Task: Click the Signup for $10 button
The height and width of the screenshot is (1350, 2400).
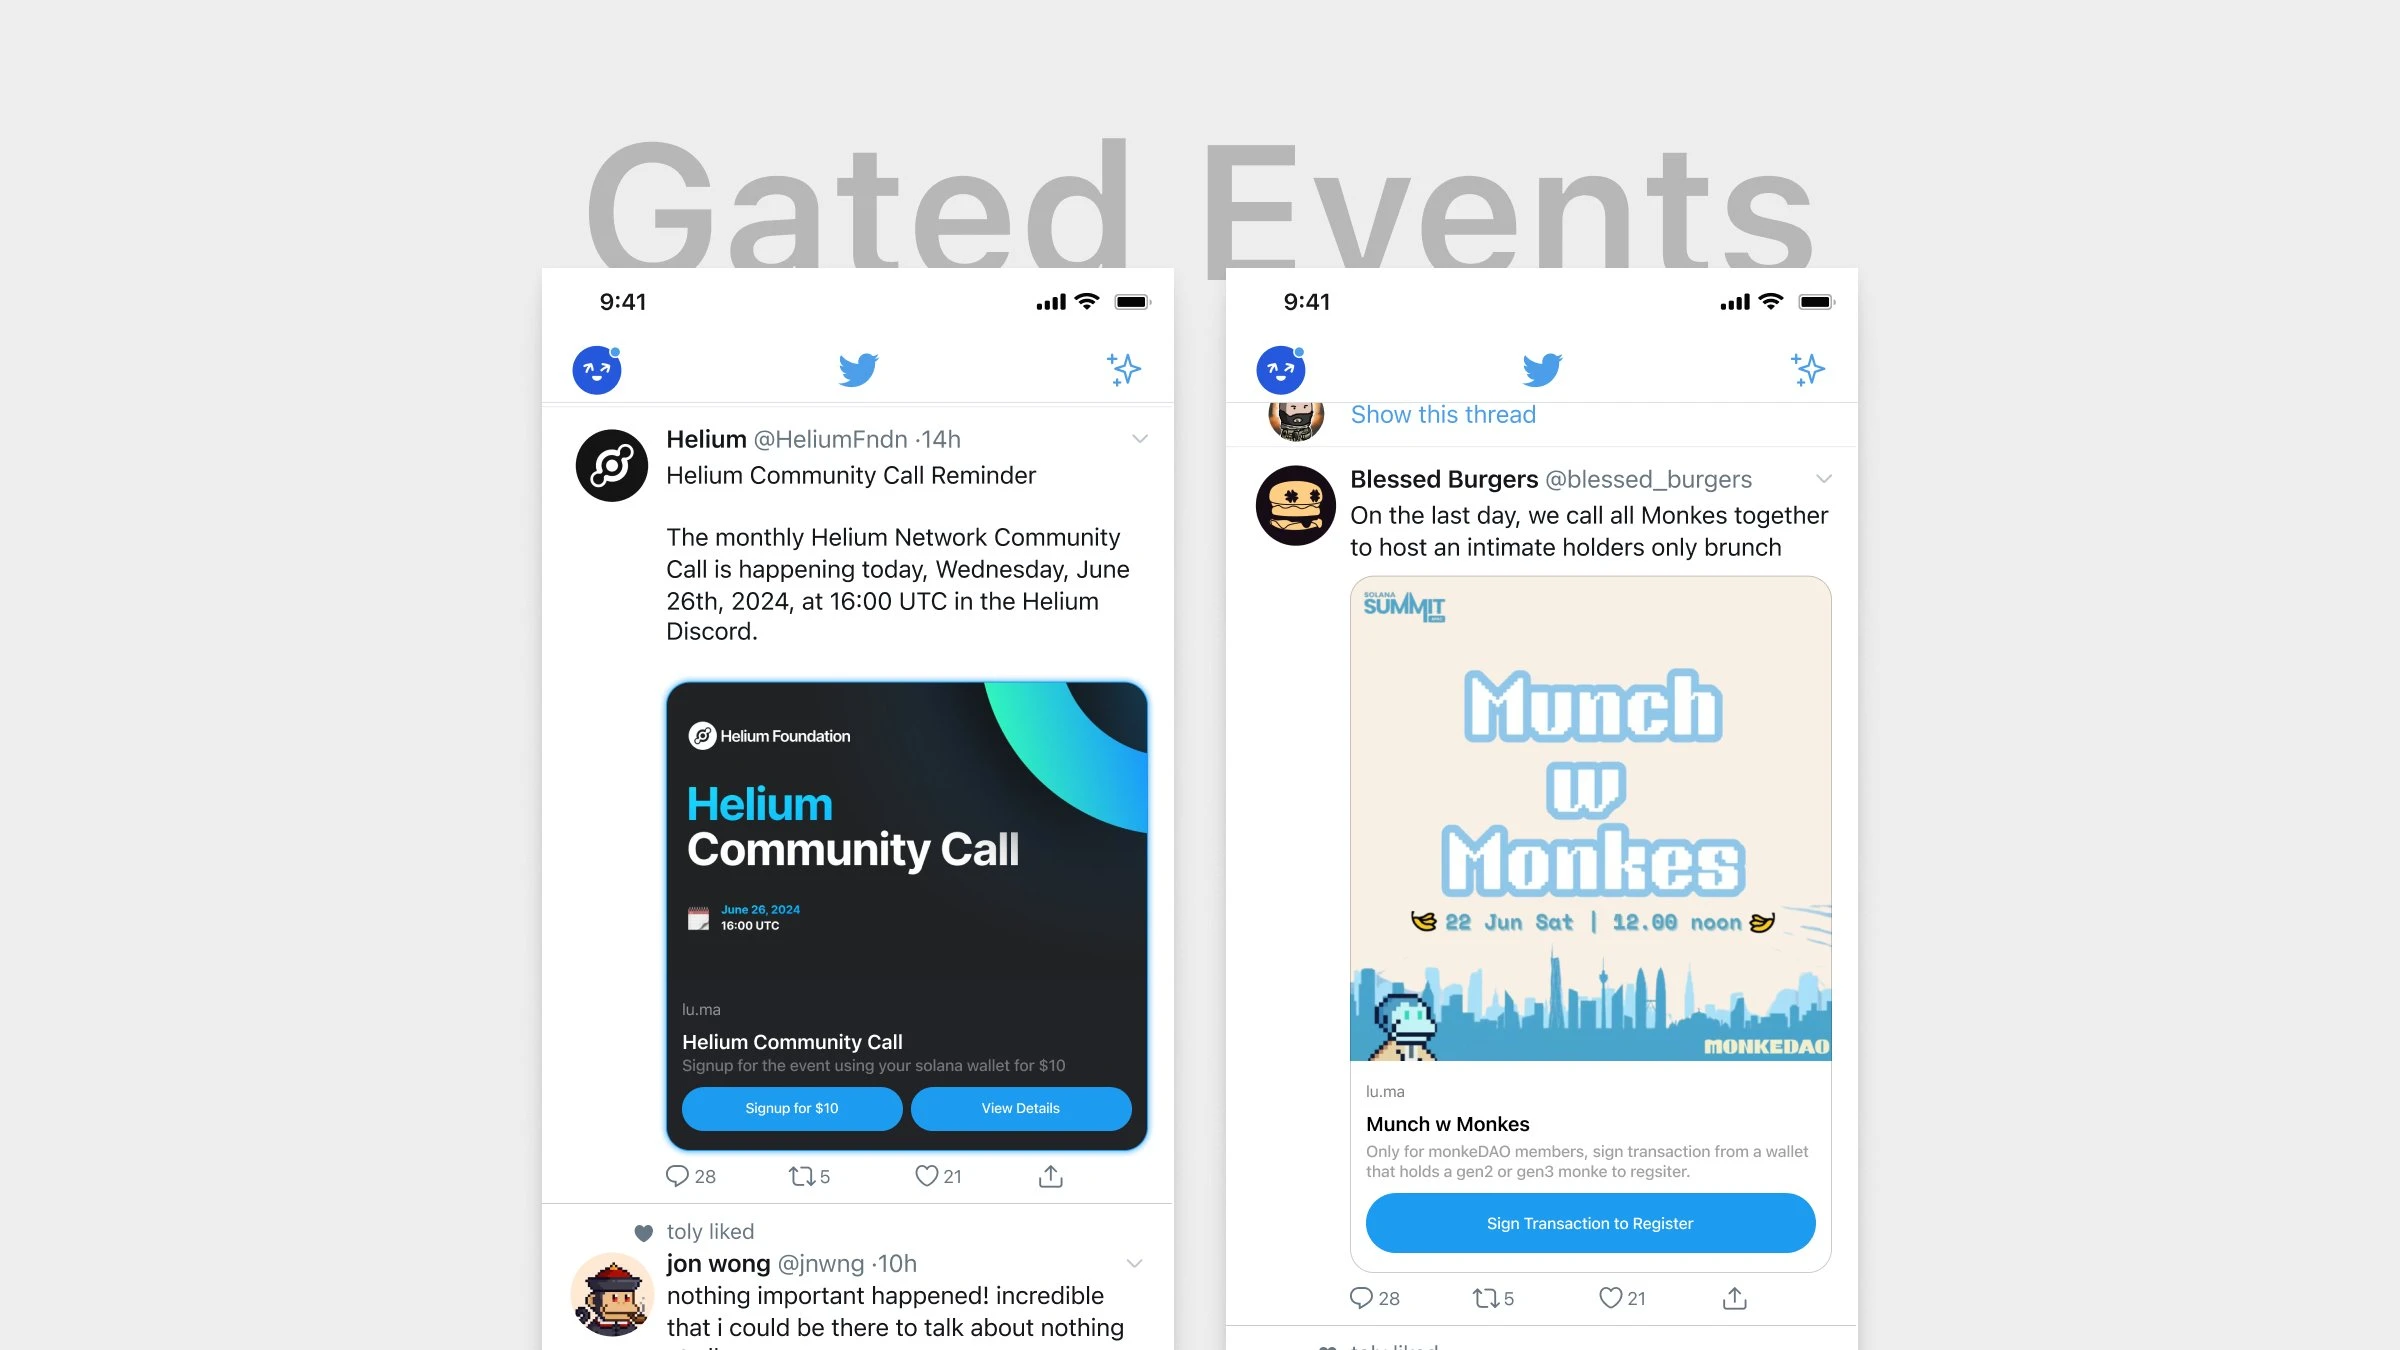Action: click(x=791, y=1108)
